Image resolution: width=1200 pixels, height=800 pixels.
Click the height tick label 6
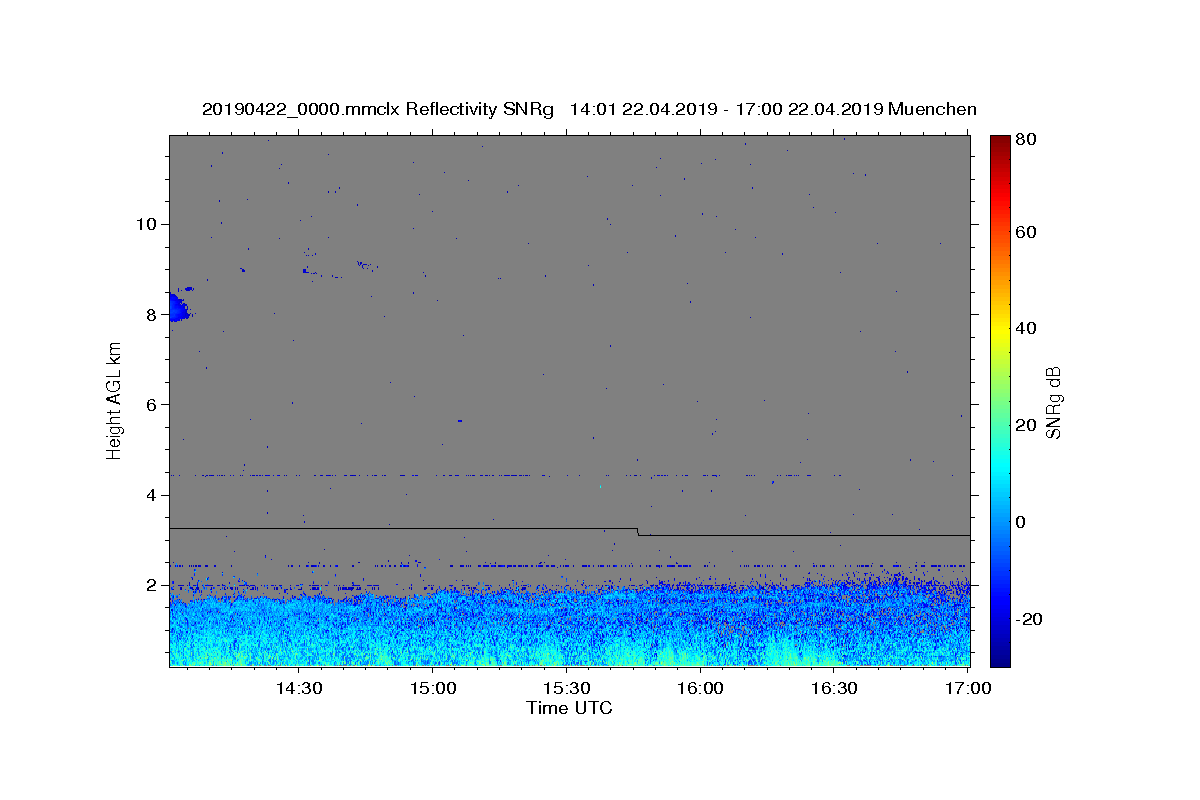tap(151, 405)
